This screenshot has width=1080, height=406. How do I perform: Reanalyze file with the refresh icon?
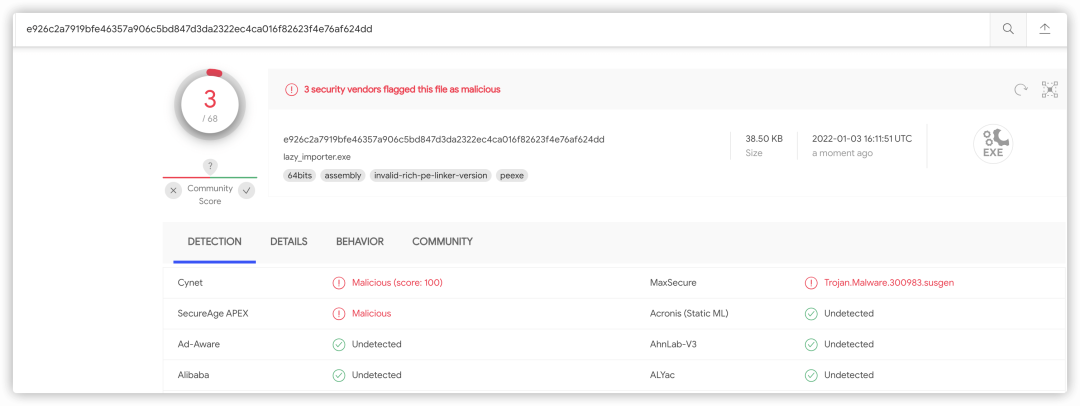pos(1021,89)
